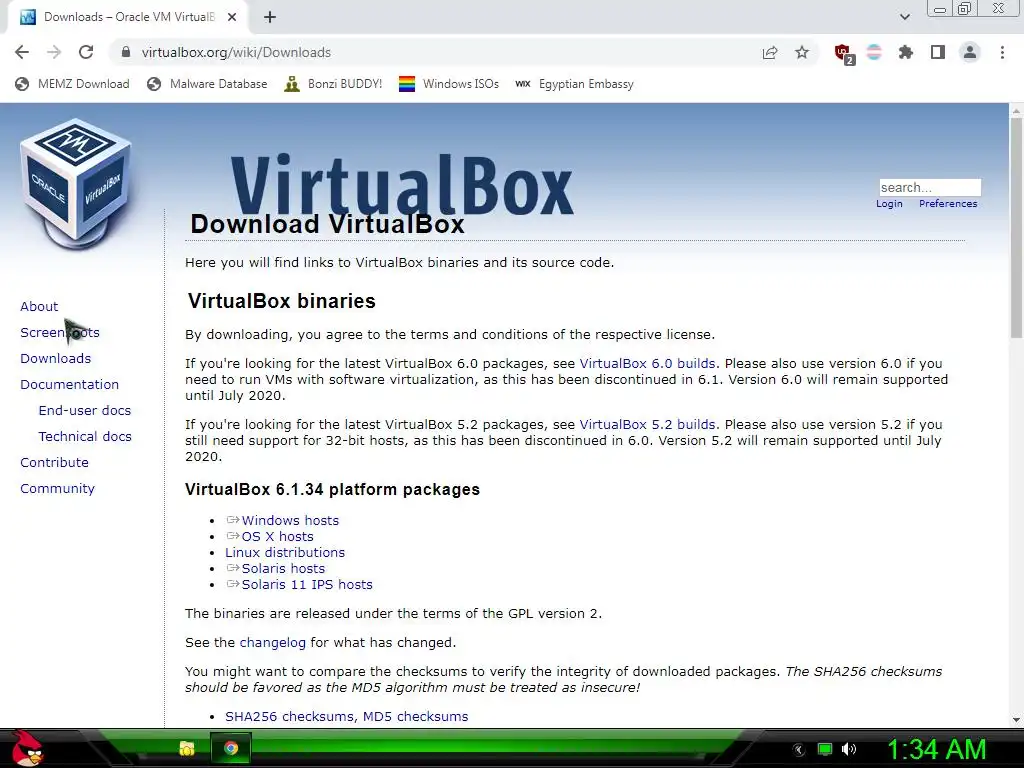
Task: Open the Angry Birds start menu button
Action: [27, 748]
